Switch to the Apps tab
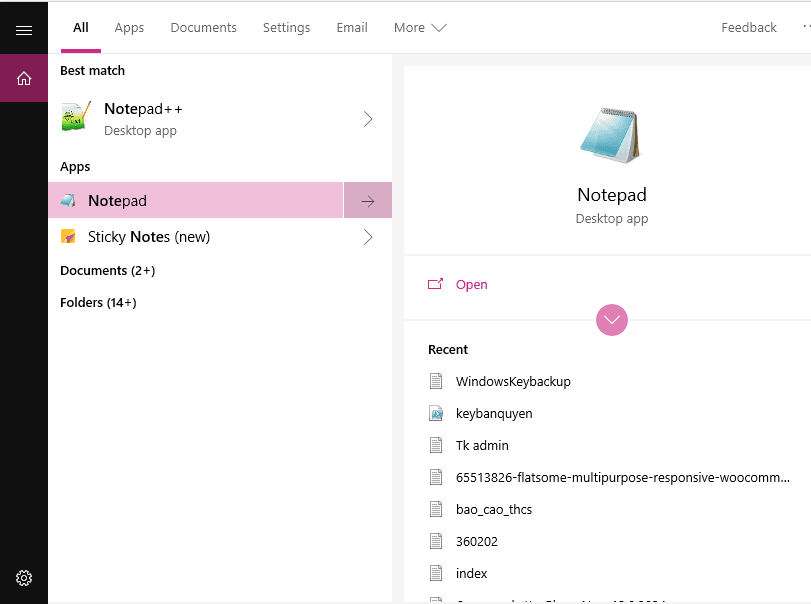 (129, 27)
